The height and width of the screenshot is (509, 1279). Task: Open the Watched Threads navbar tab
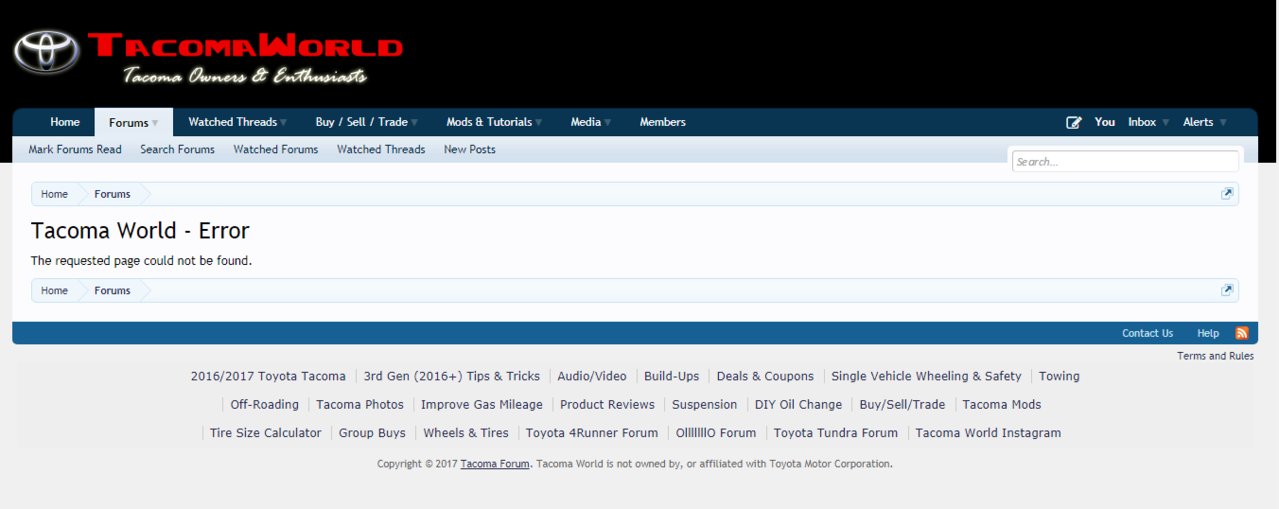232,122
